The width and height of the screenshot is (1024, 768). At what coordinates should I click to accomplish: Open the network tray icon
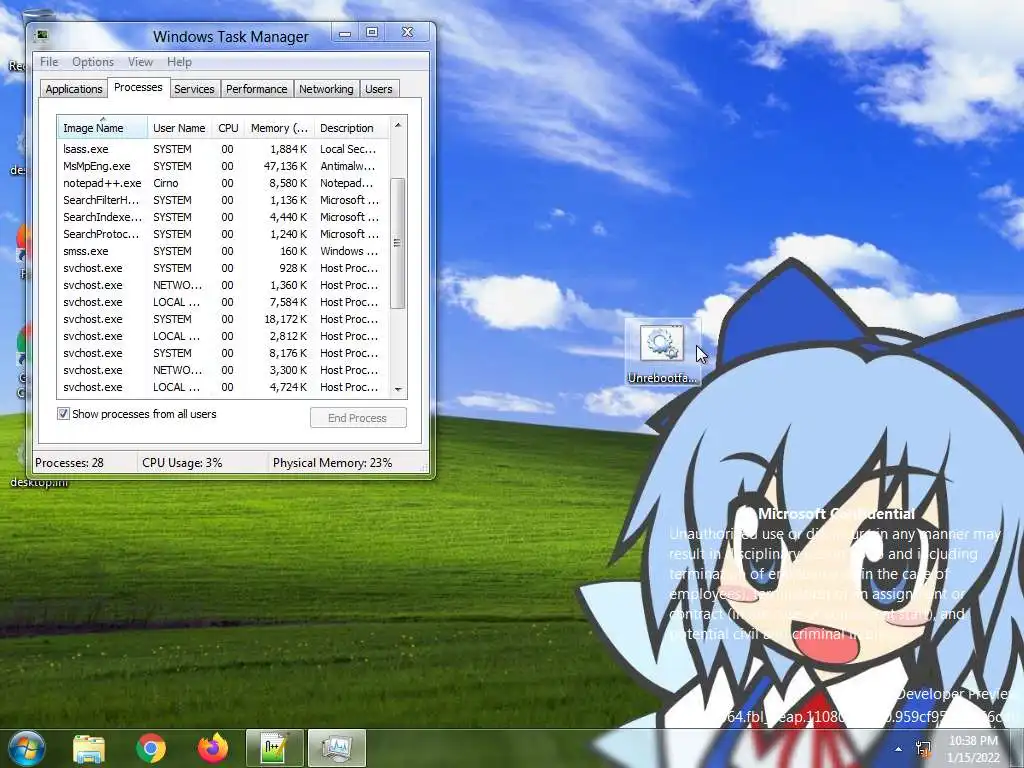click(924, 749)
